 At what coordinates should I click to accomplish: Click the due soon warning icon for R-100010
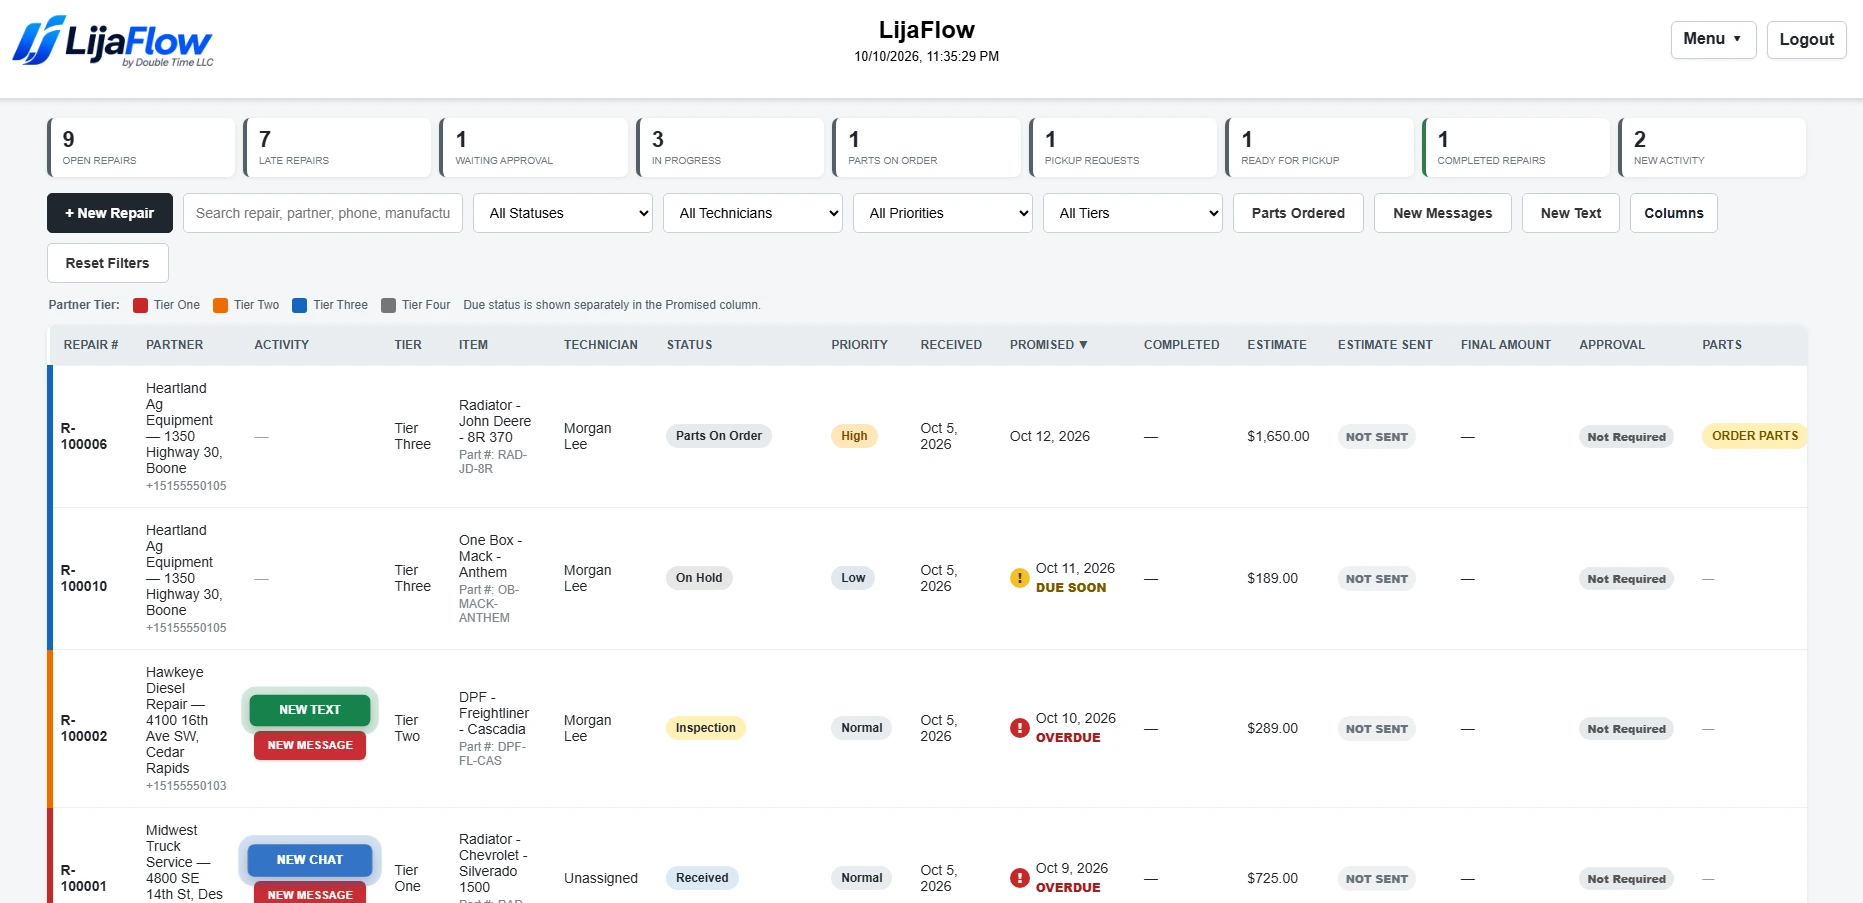(1019, 578)
